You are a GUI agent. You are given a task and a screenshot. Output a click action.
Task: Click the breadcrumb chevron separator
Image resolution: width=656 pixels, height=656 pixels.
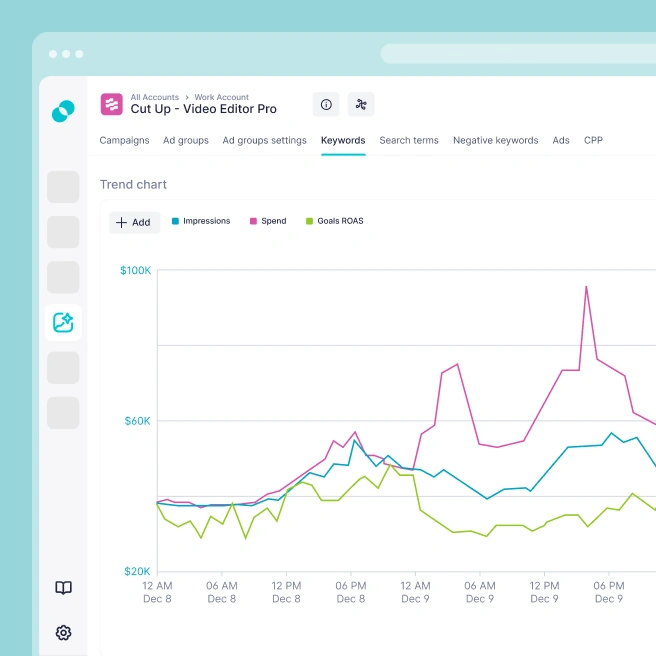(187, 97)
